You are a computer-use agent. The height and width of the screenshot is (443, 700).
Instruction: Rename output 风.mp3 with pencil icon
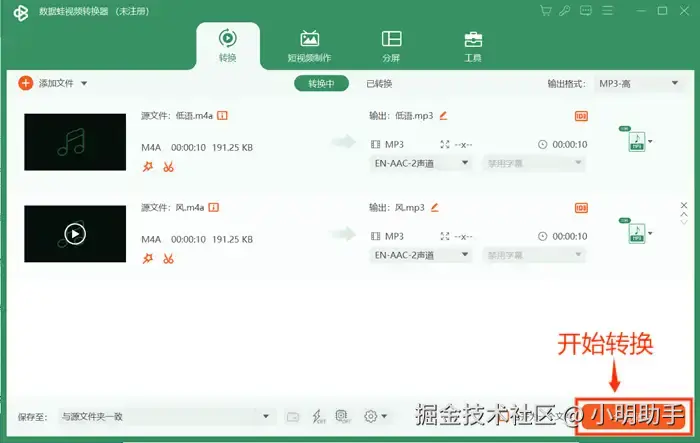435,207
